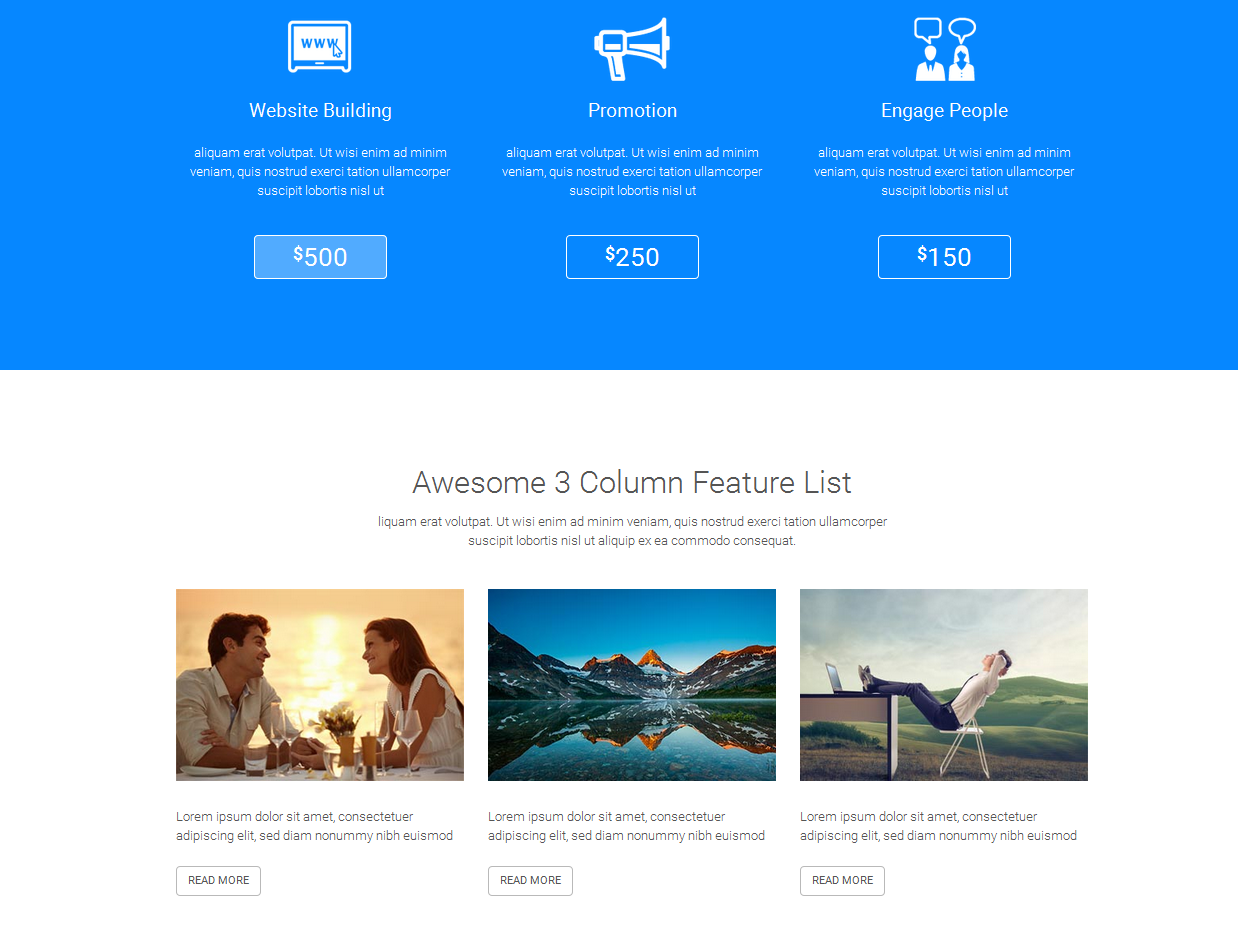The height and width of the screenshot is (926, 1238).
Task: Select the $500 price button
Action: [x=320, y=257]
